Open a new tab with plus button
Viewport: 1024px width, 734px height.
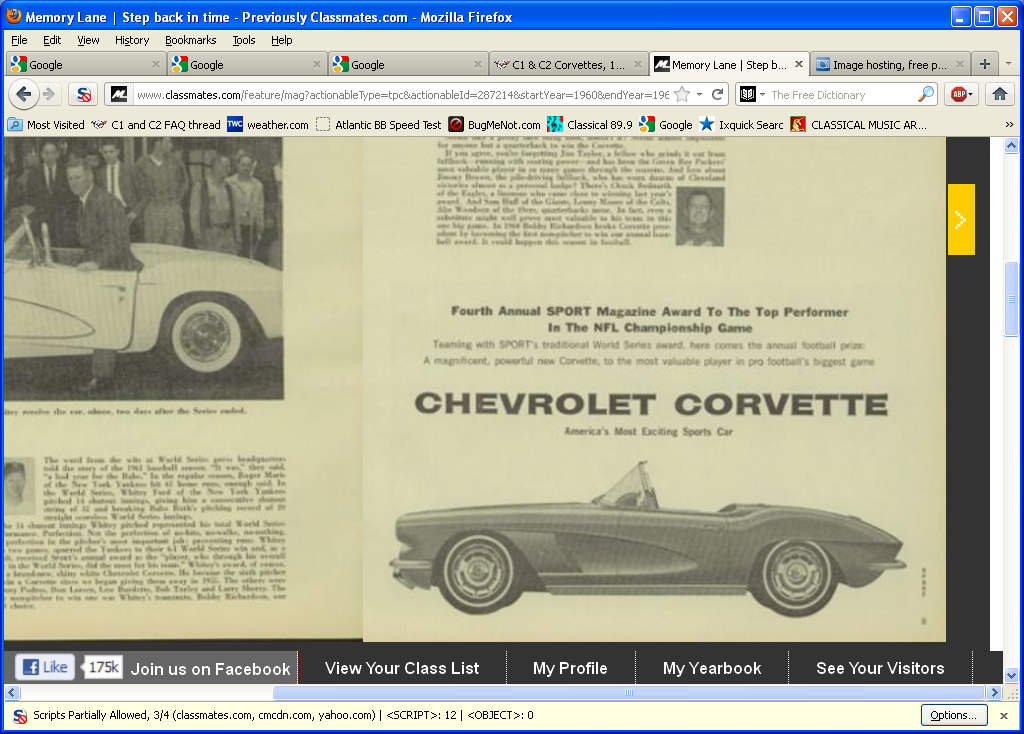985,64
